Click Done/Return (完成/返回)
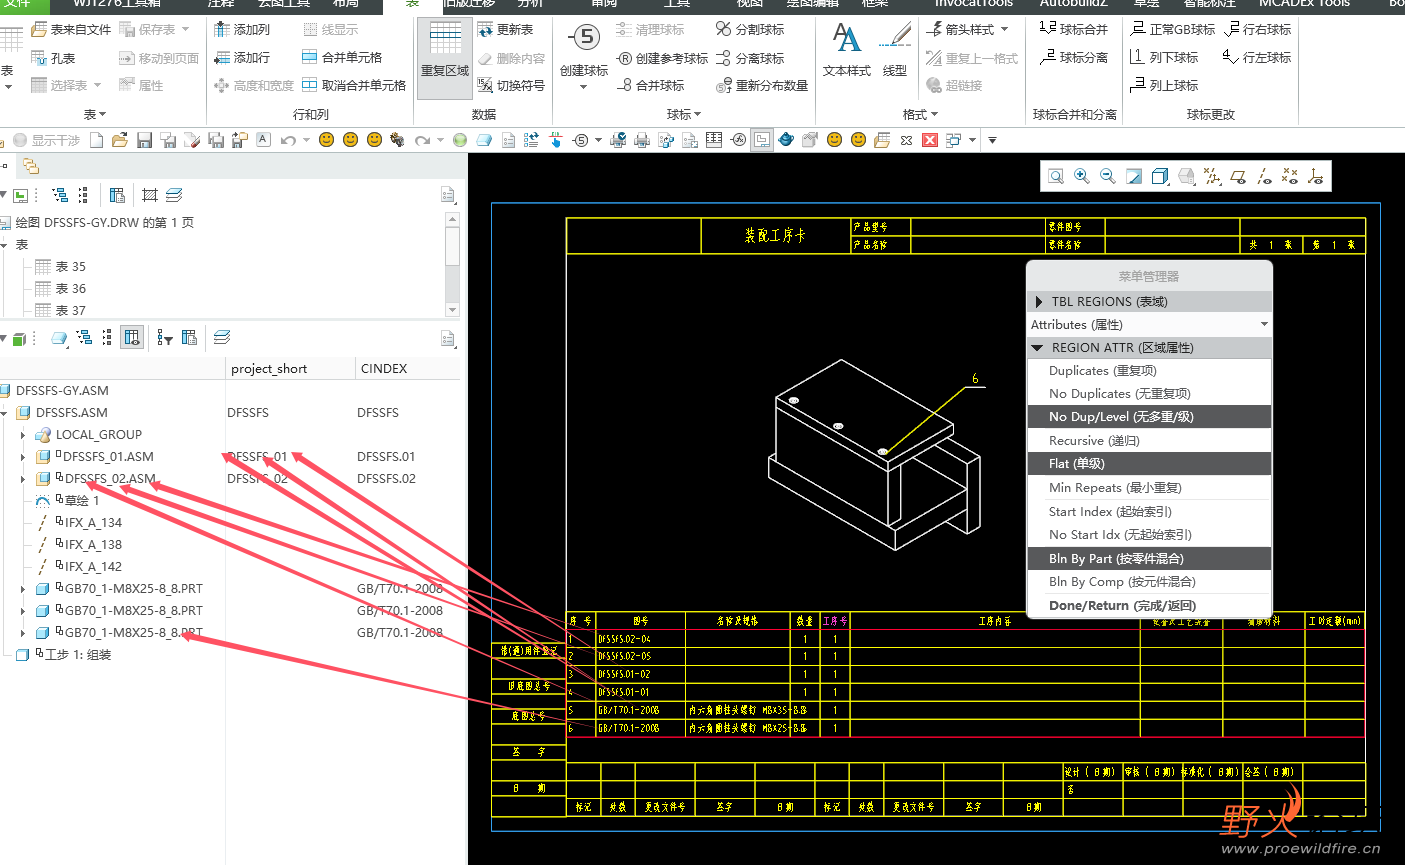 [x=1122, y=606]
